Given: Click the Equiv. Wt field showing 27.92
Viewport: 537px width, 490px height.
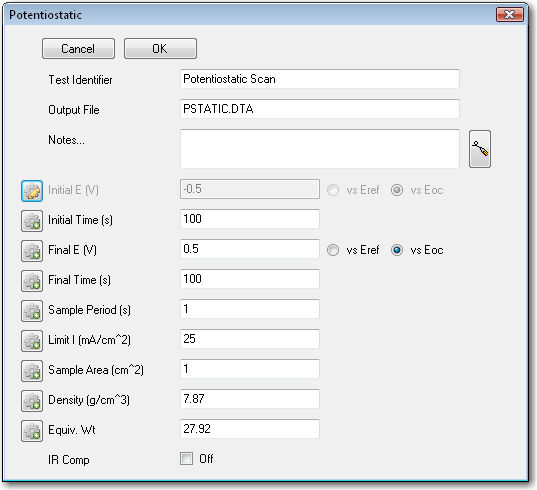Looking at the screenshot, I should coord(250,429).
